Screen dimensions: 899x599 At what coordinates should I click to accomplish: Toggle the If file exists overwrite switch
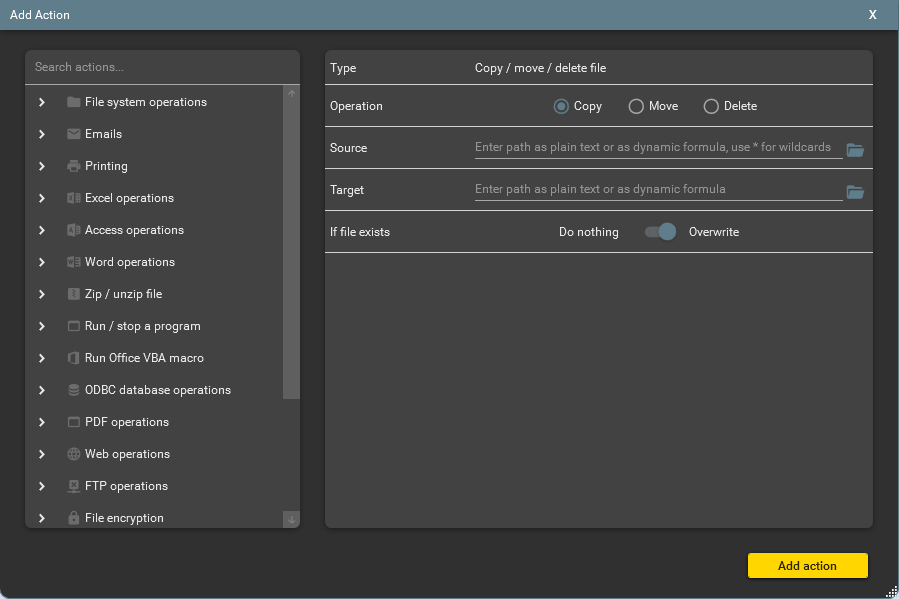click(660, 232)
